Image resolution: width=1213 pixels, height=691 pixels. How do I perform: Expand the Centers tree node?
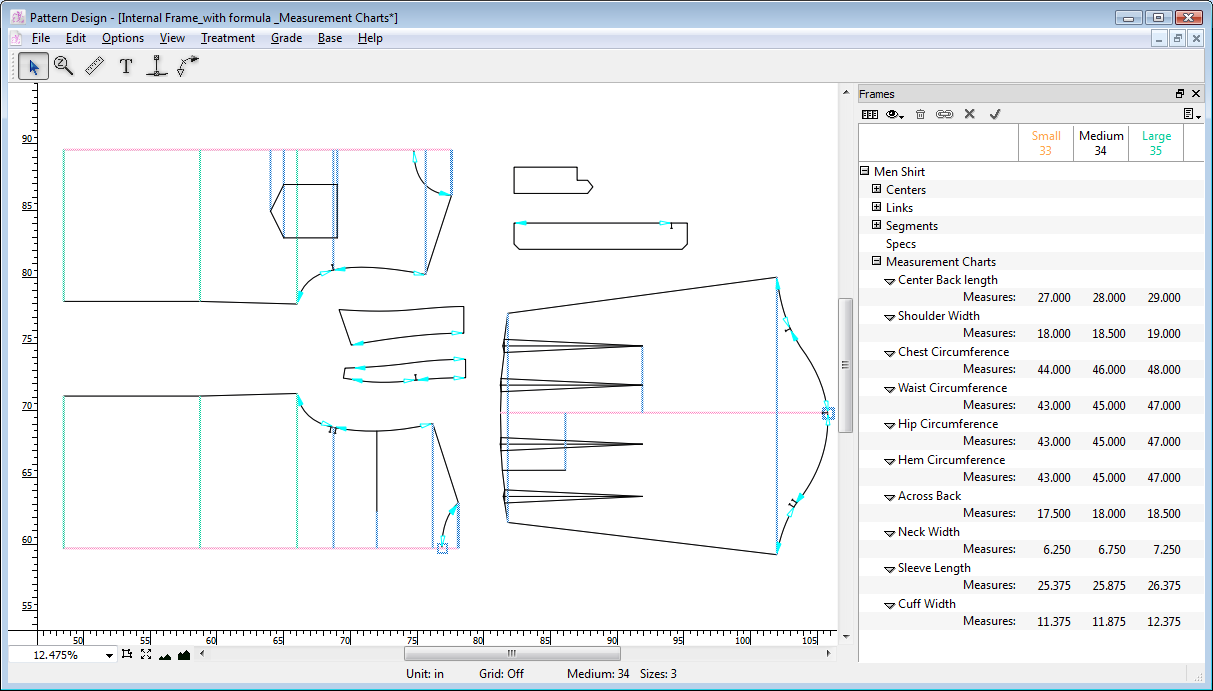pyautogui.click(x=877, y=190)
